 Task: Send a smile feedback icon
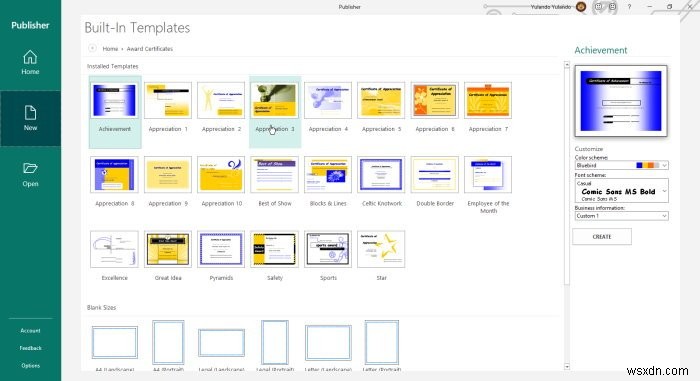coord(599,7)
